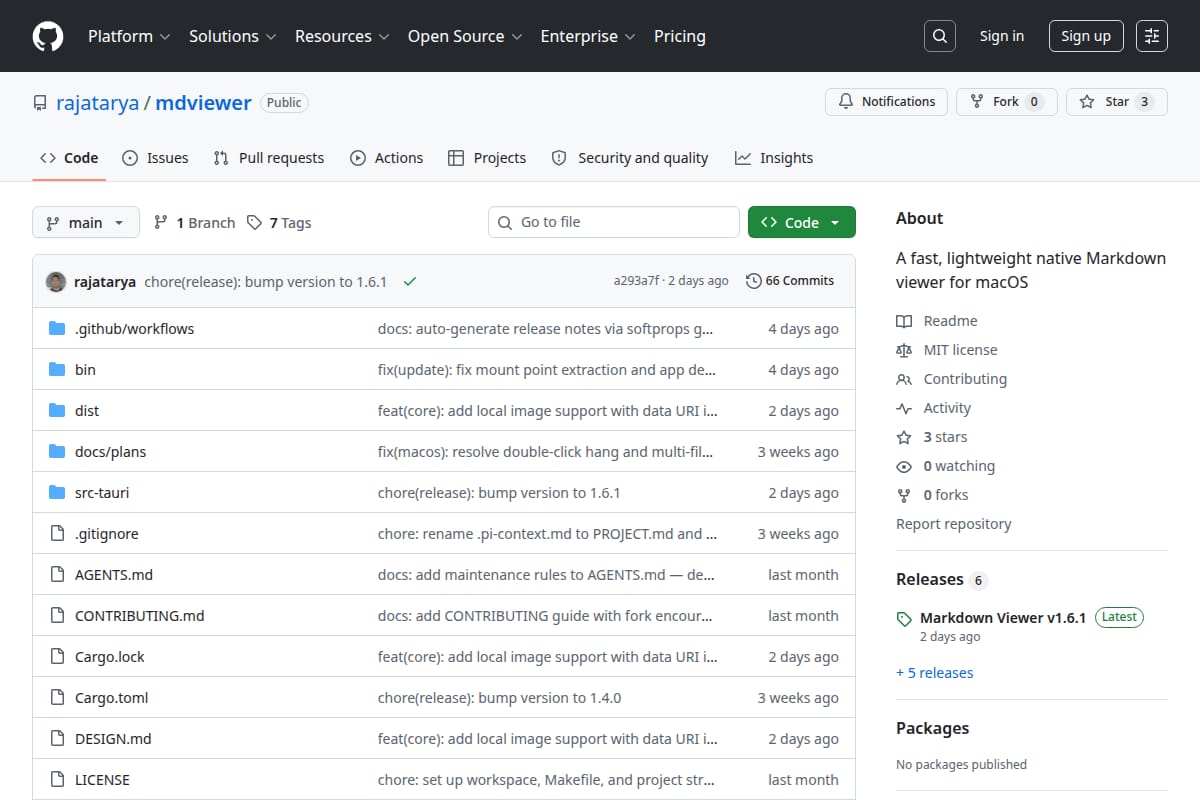Click Report repository link
The height and width of the screenshot is (800, 1200).
click(954, 524)
